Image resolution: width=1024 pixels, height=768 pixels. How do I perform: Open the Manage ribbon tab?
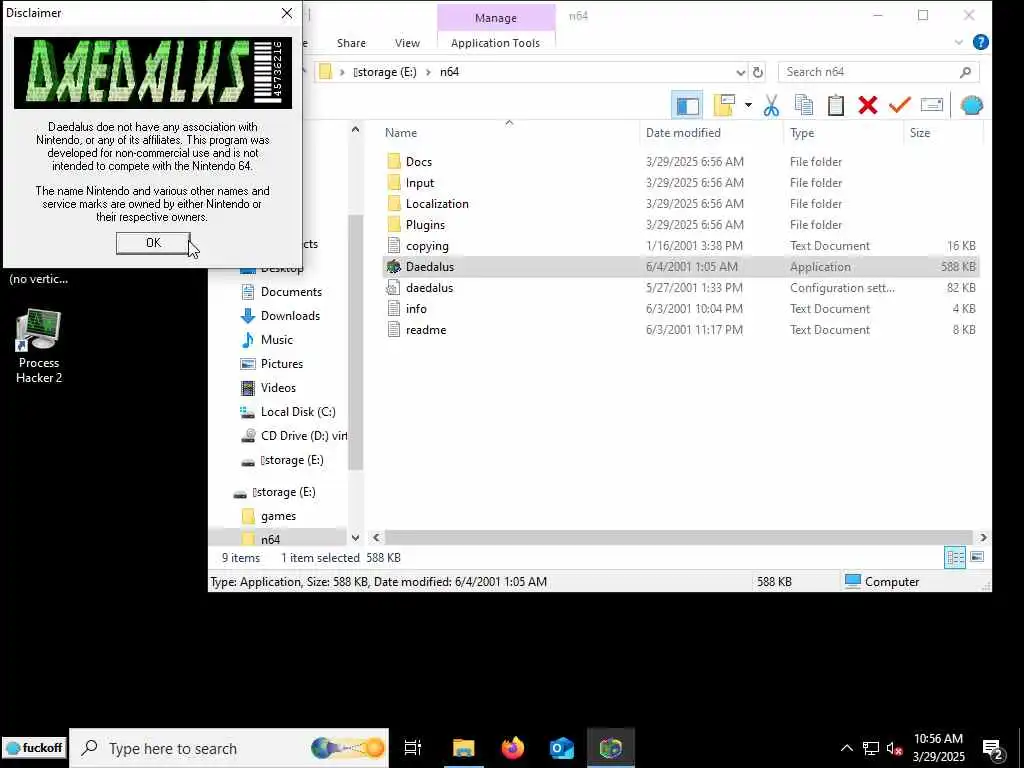click(496, 18)
